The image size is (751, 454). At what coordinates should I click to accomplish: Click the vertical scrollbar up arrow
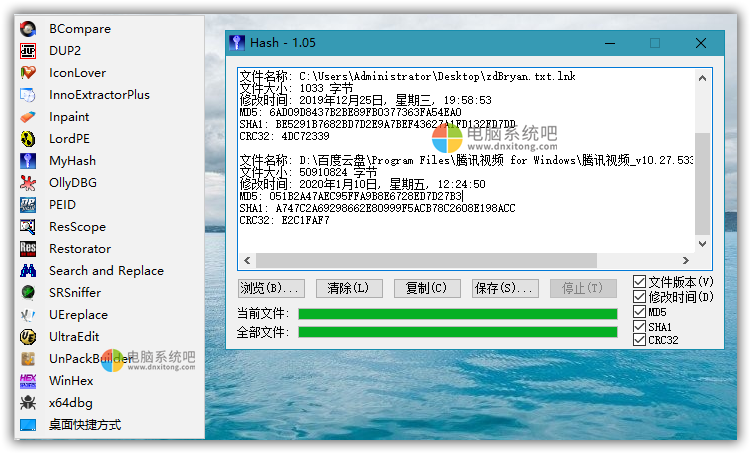(x=702, y=78)
